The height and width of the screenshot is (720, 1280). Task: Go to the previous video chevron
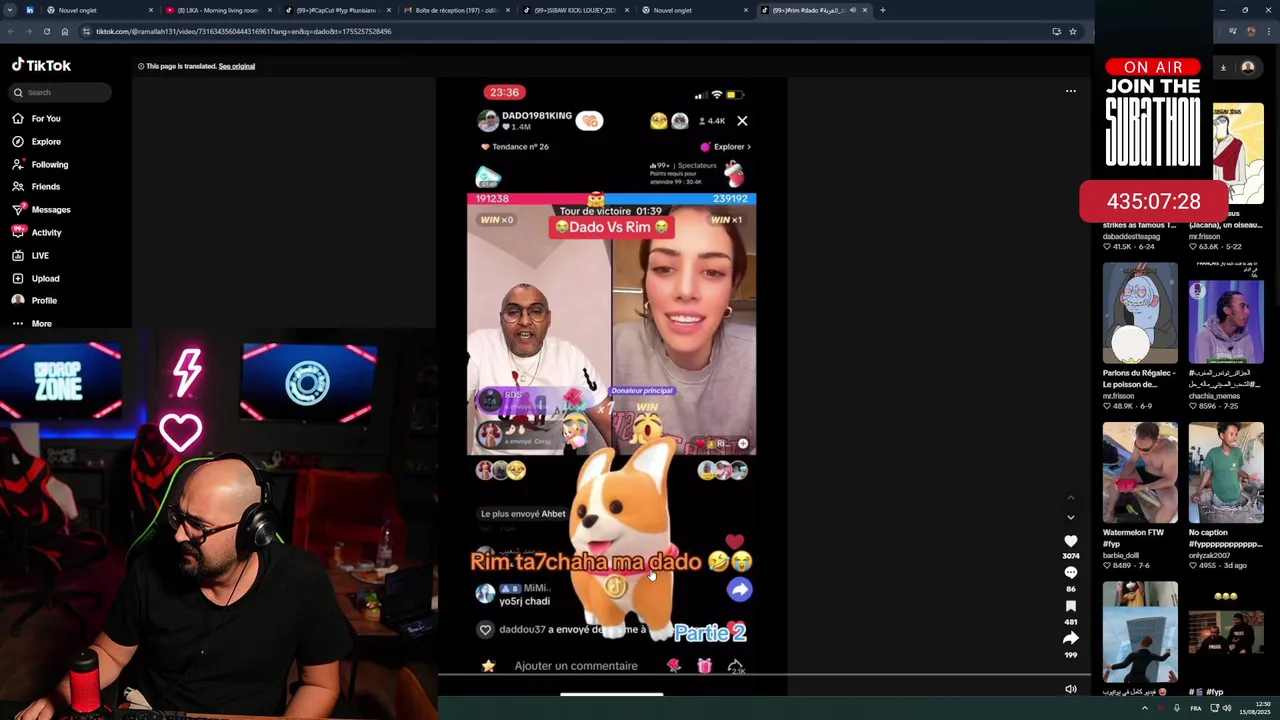pyautogui.click(x=1070, y=497)
